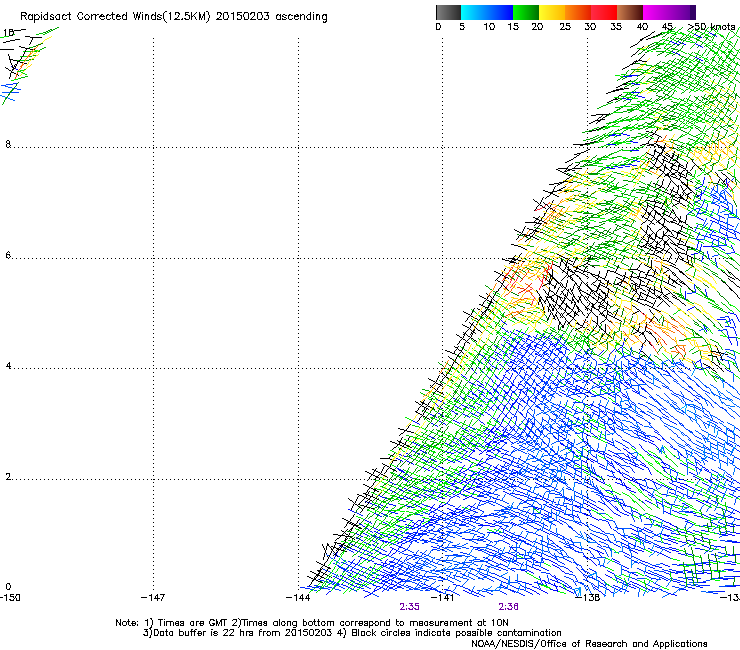Click the purple '2:36' time label
This screenshot has width=740, height=650.
tap(508, 607)
